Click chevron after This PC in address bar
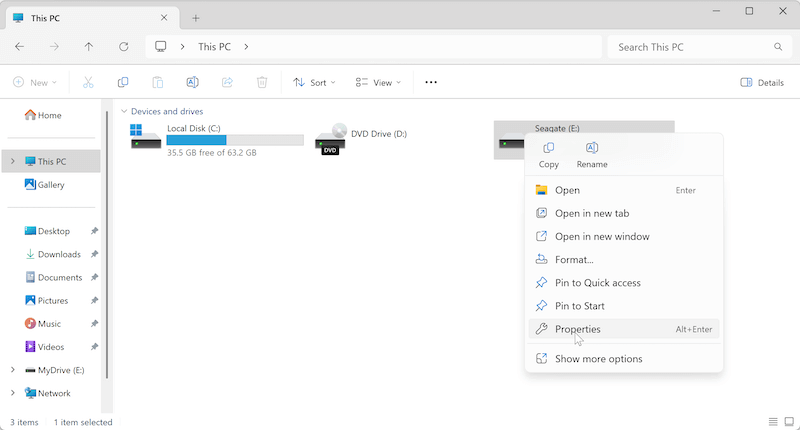 tap(246, 46)
